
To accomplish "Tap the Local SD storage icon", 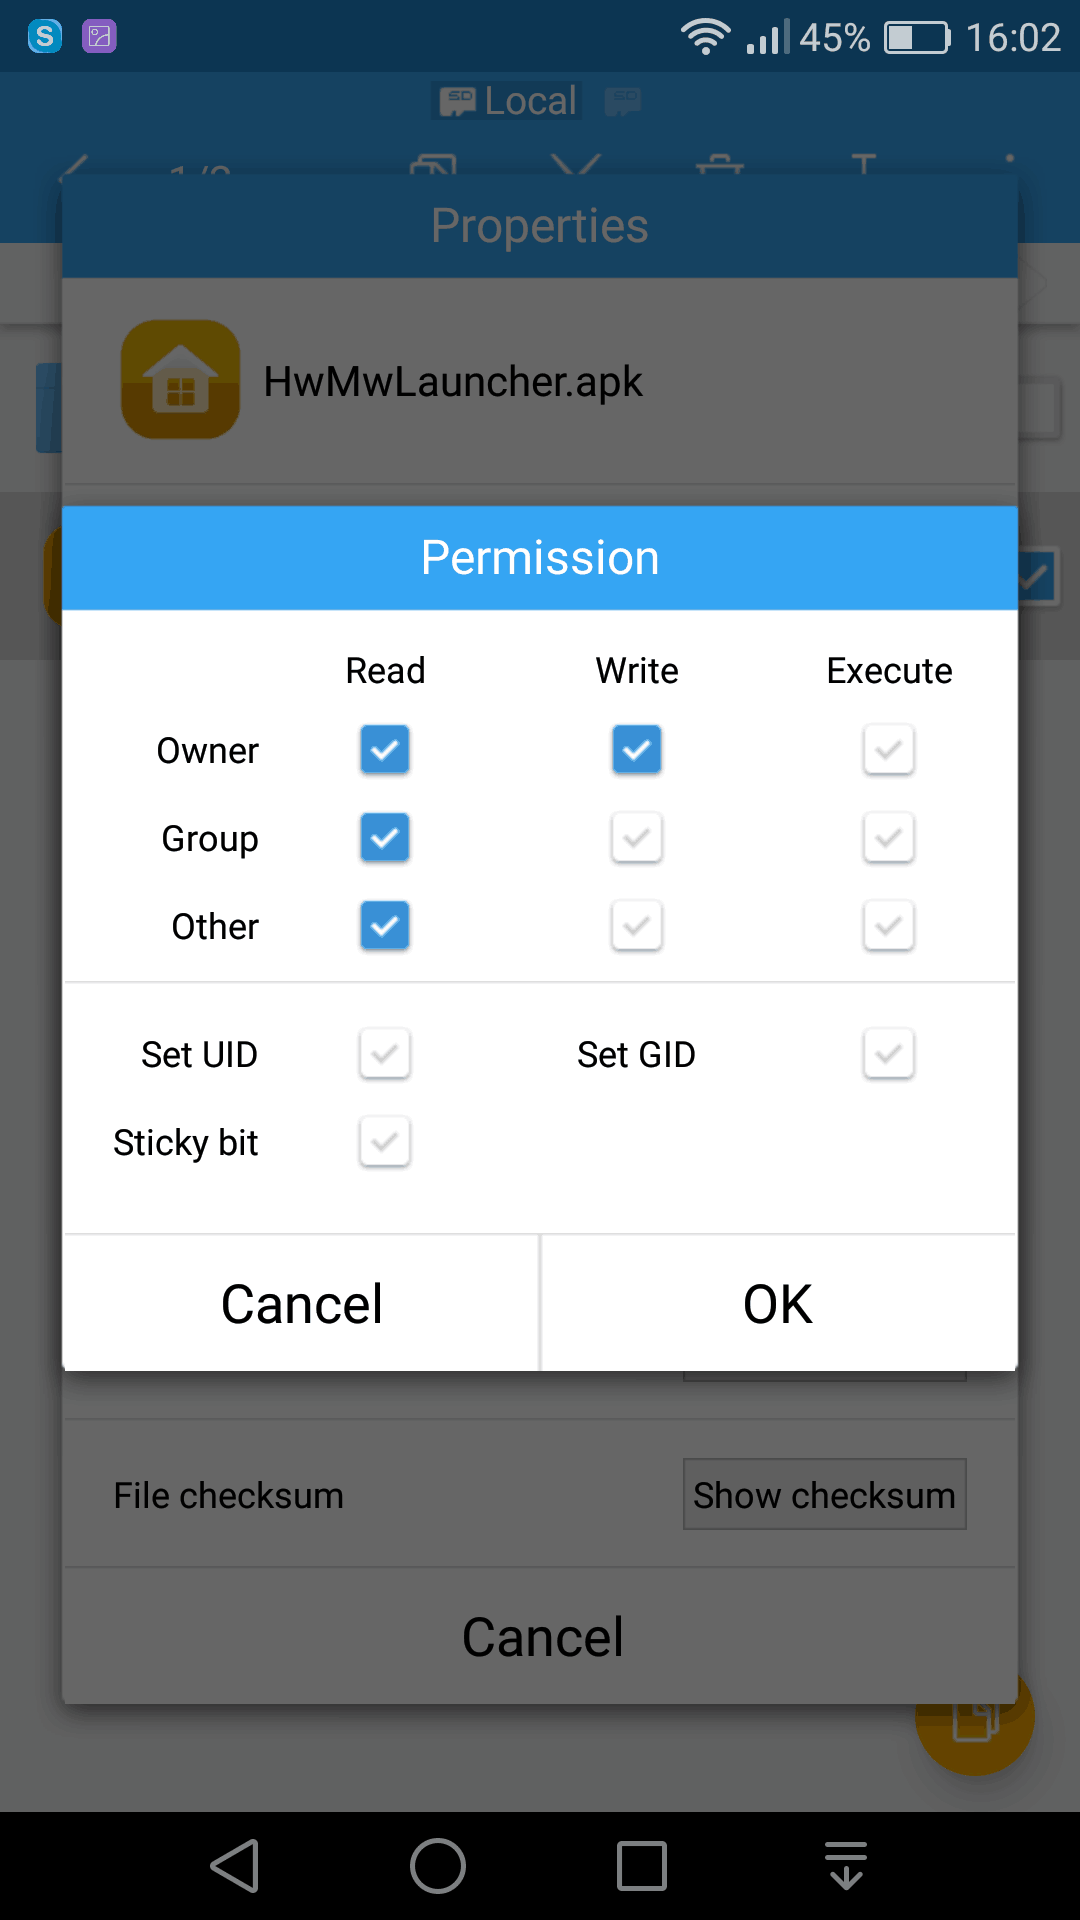I will 458,101.
